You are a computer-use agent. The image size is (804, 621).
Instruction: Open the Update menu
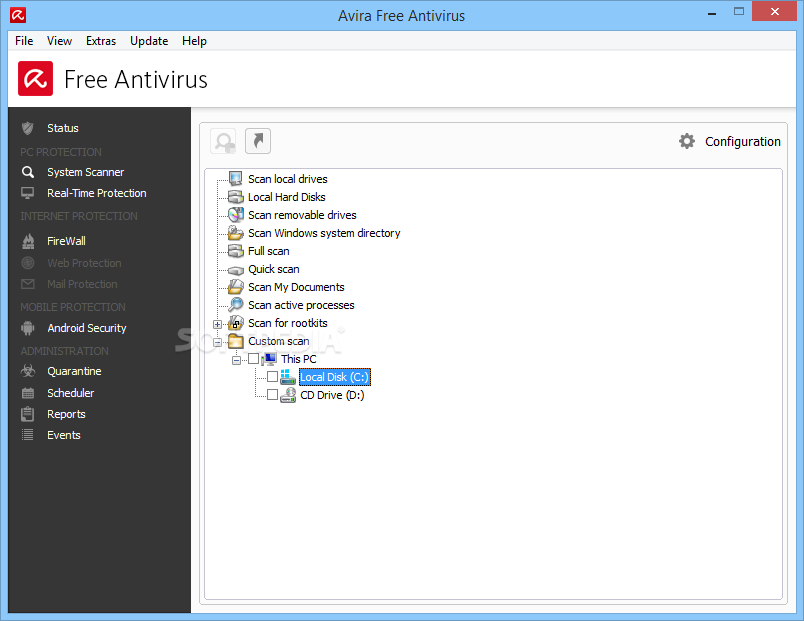coord(149,41)
